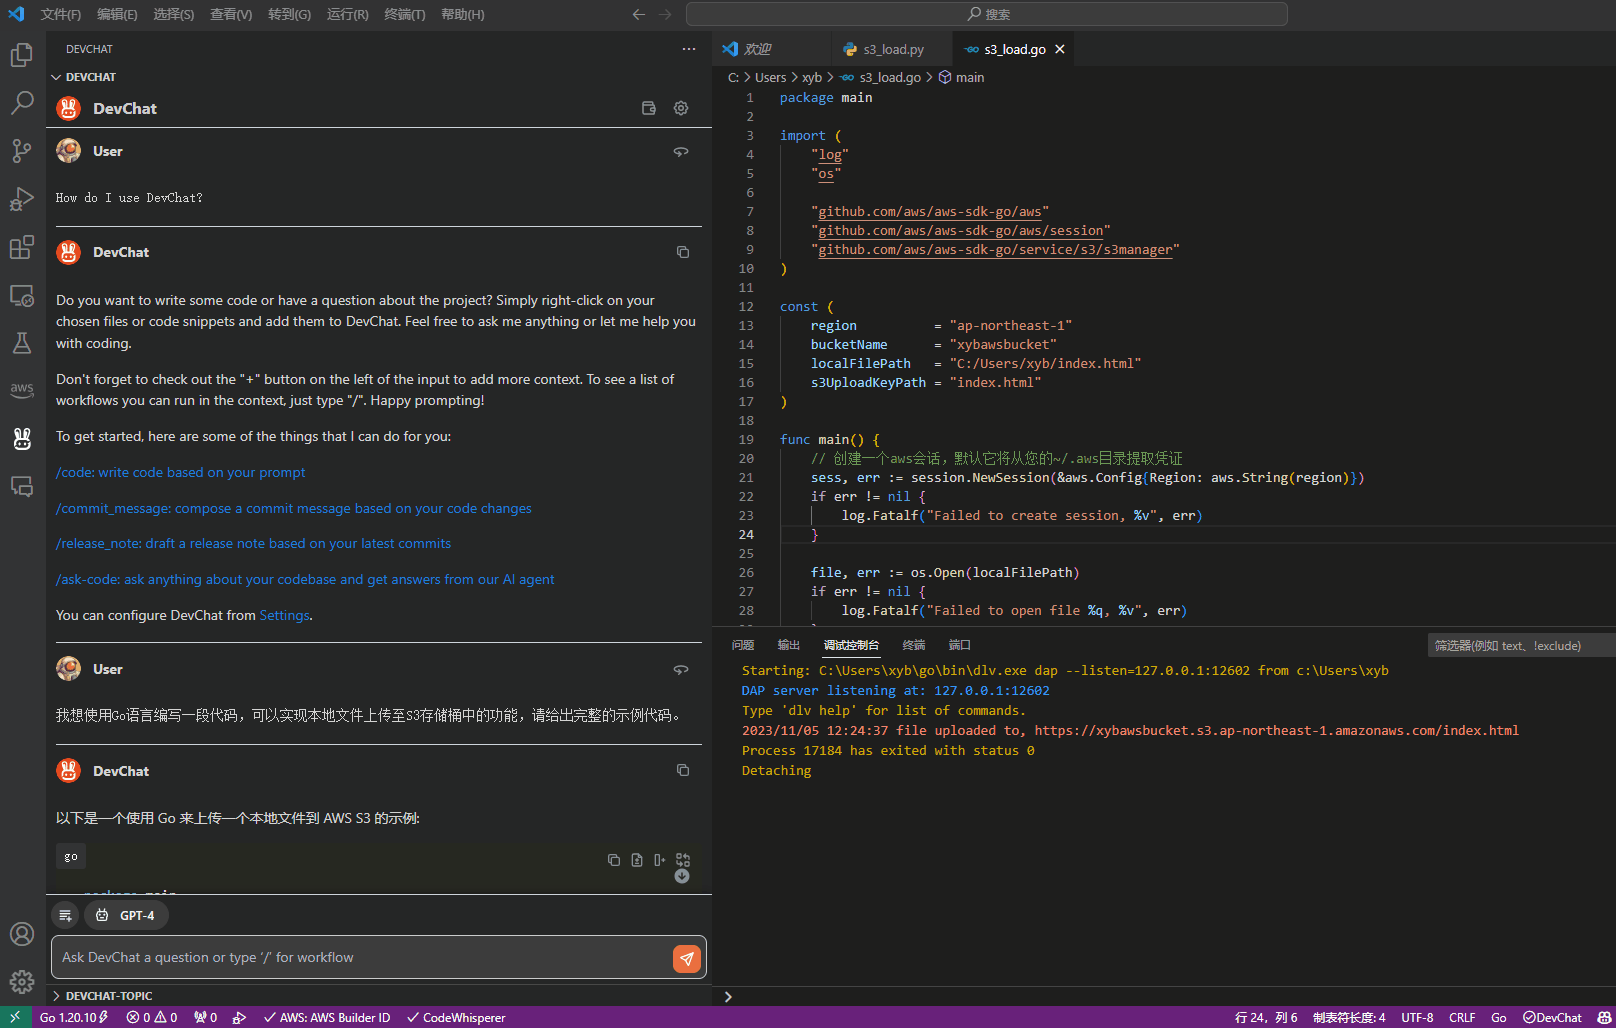Open the Manage gear in activity bar
The height and width of the screenshot is (1028, 1616).
pyautogui.click(x=22, y=982)
